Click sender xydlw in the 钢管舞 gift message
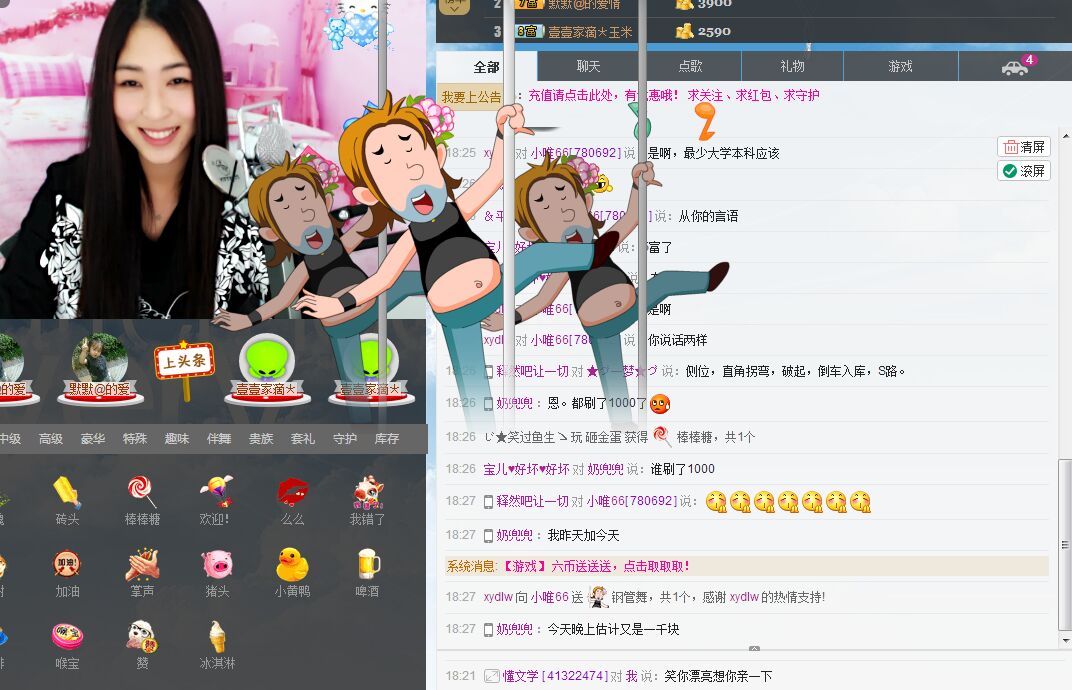The height and width of the screenshot is (690, 1072). point(498,597)
